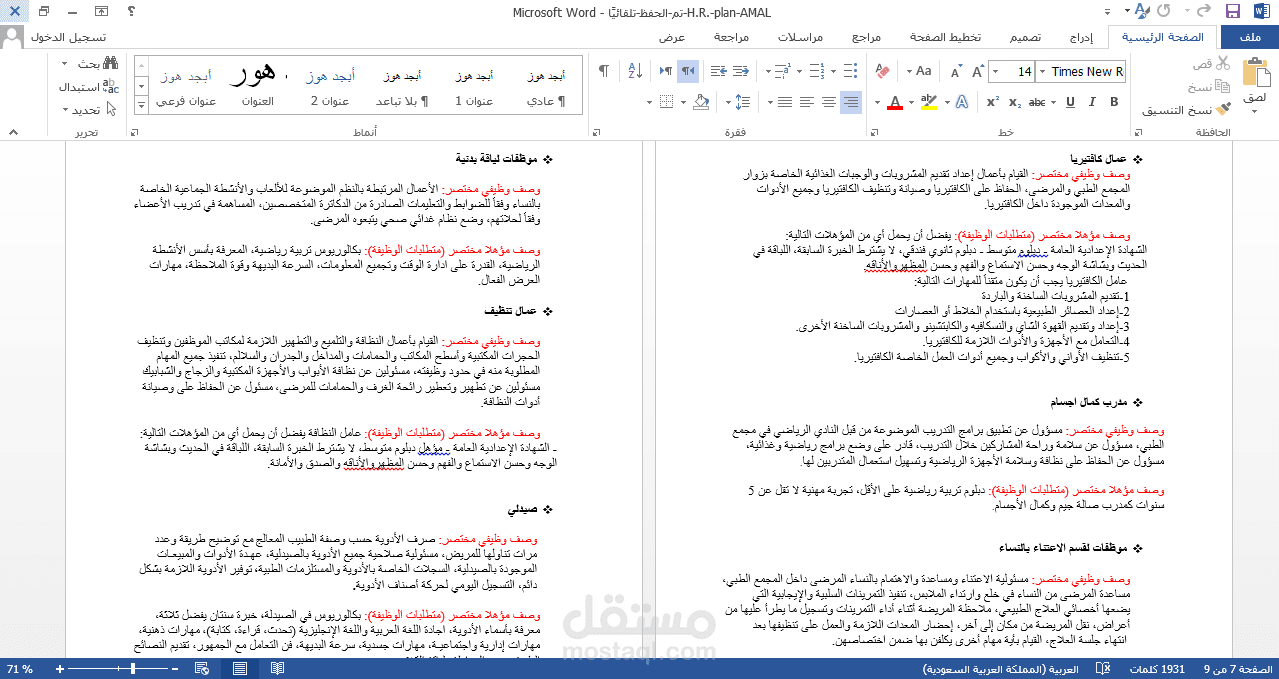Image resolution: width=1279 pixels, height=679 pixels.
Task: Apply Italic formatting
Action: tap(1092, 102)
